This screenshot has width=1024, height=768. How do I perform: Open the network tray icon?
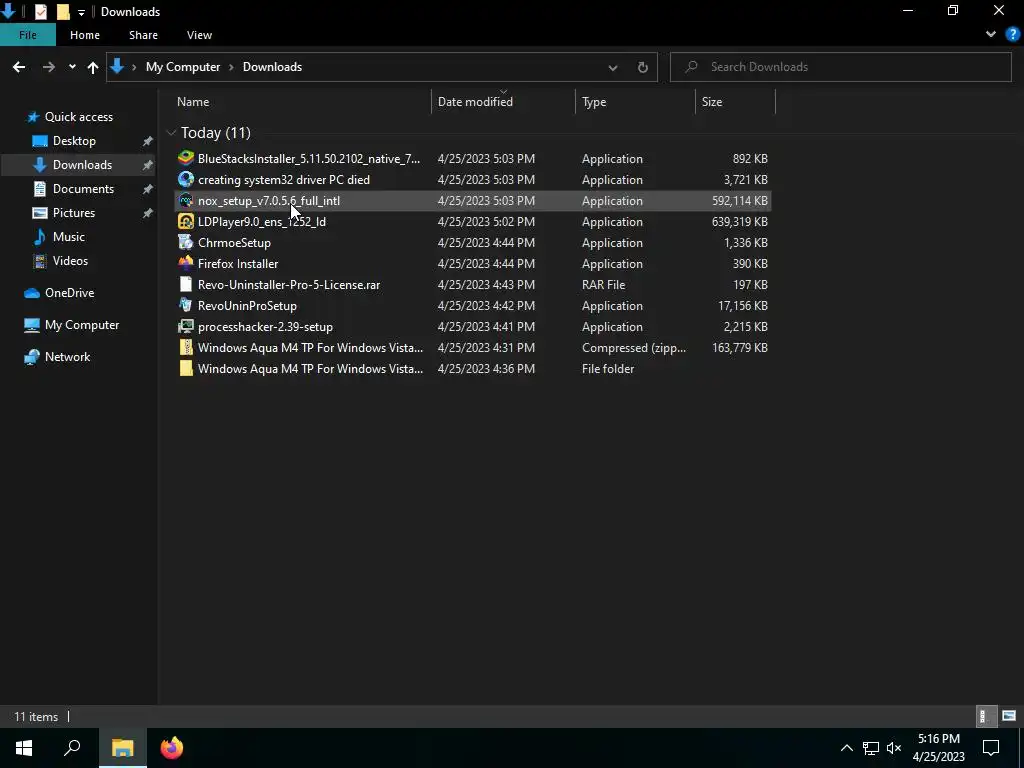coord(871,748)
